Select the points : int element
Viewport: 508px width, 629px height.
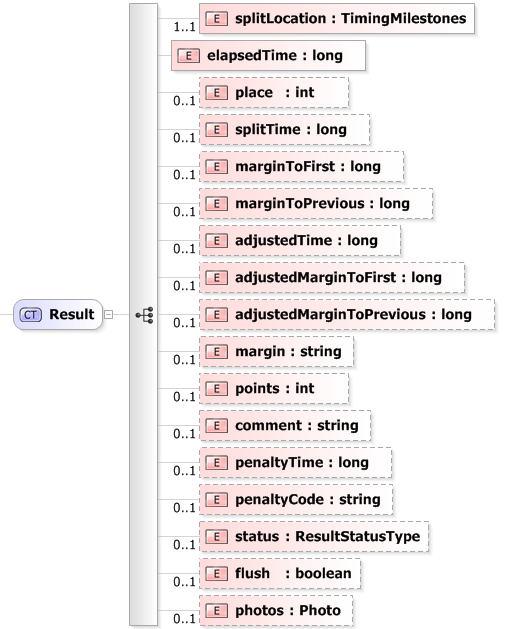point(274,388)
